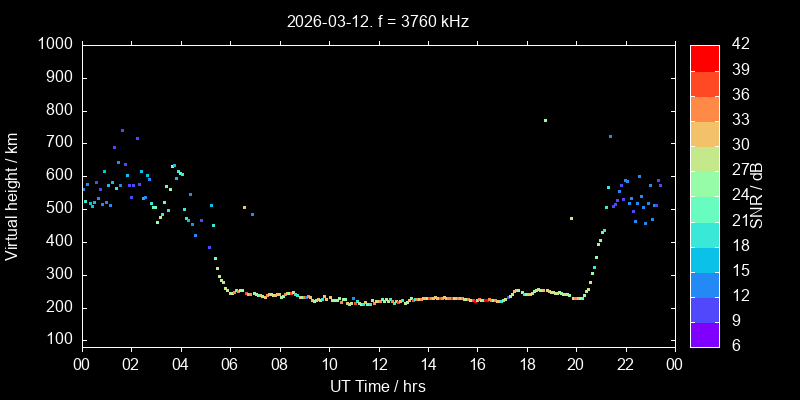
Task: Select the 06 hour tick on time axis
Action: coord(230,364)
